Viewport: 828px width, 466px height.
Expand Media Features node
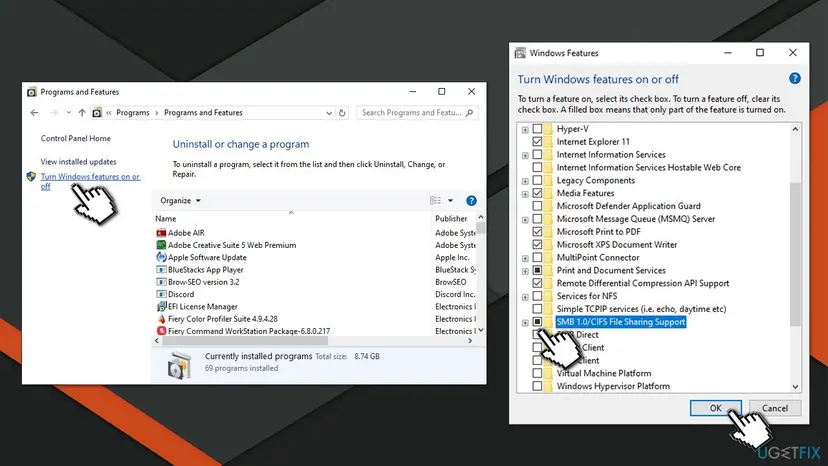pyautogui.click(x=525, y=194)
